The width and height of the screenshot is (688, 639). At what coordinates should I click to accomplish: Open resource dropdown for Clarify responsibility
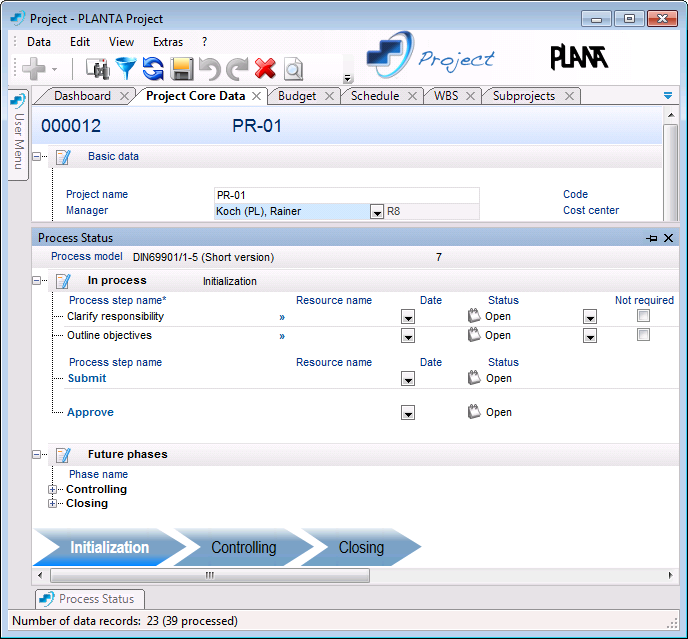[x=408, y=317]
